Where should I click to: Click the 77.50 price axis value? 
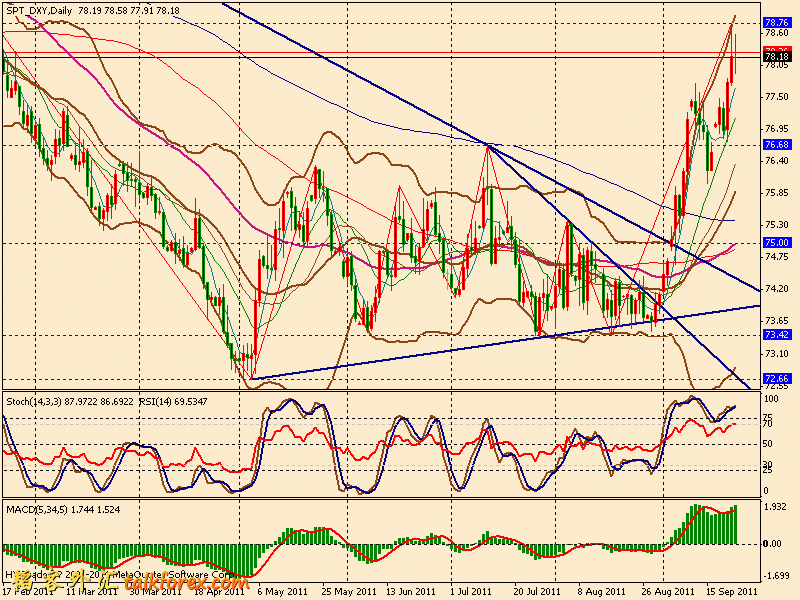[x=777, y=97]
